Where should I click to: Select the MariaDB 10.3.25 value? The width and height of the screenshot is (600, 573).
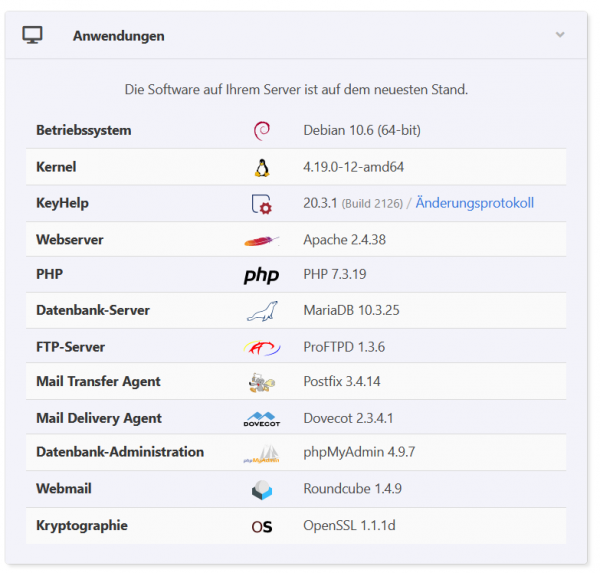pos(351,310)
